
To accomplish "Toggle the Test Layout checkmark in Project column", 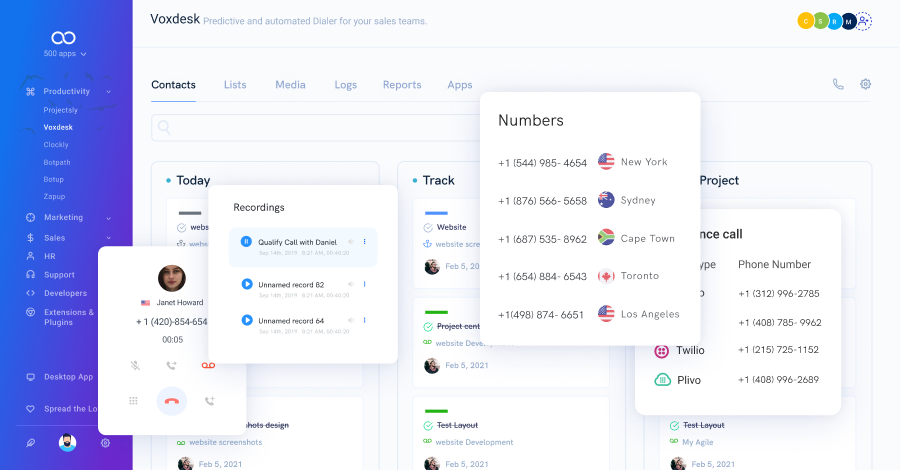I will (672, 425).
